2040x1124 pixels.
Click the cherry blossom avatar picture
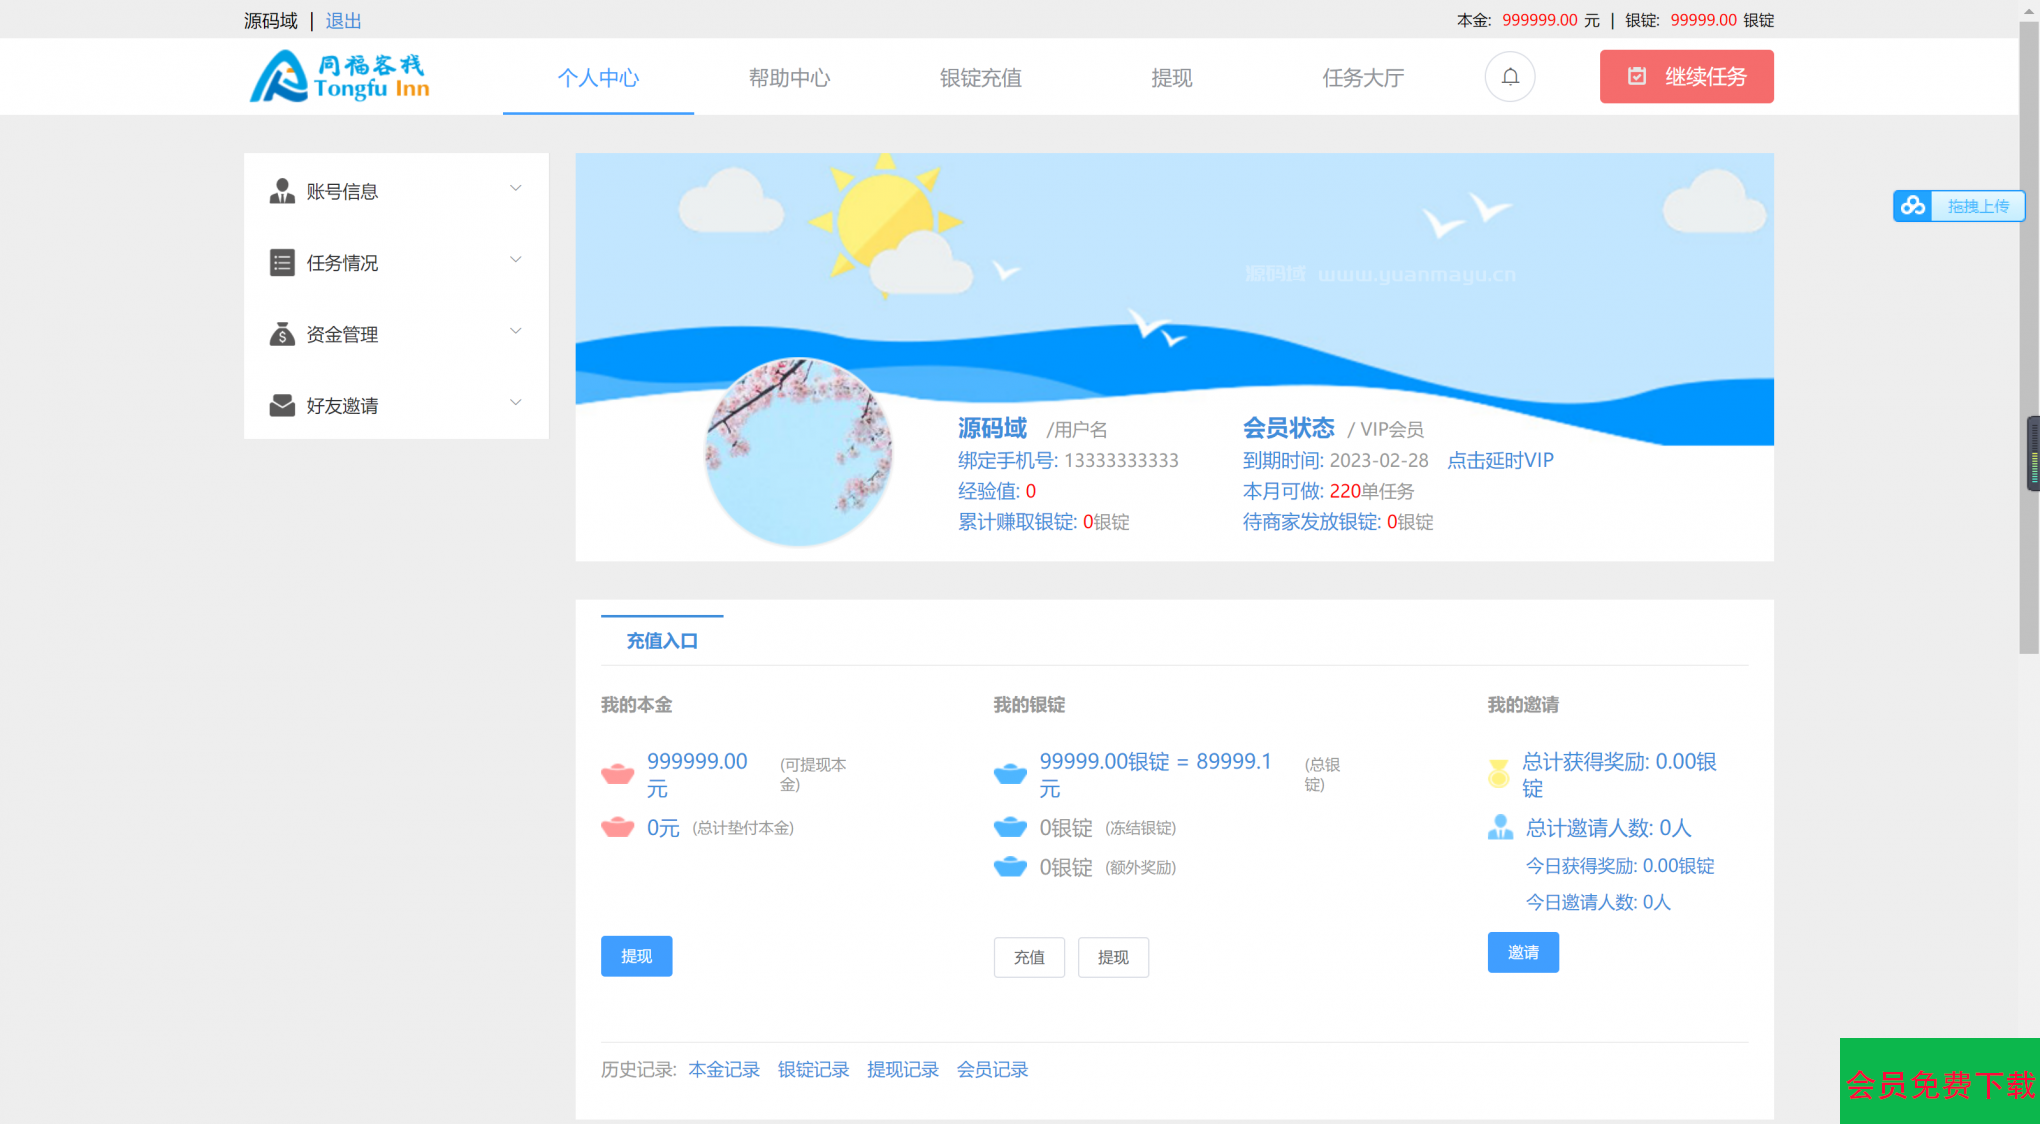click(798, 452)
